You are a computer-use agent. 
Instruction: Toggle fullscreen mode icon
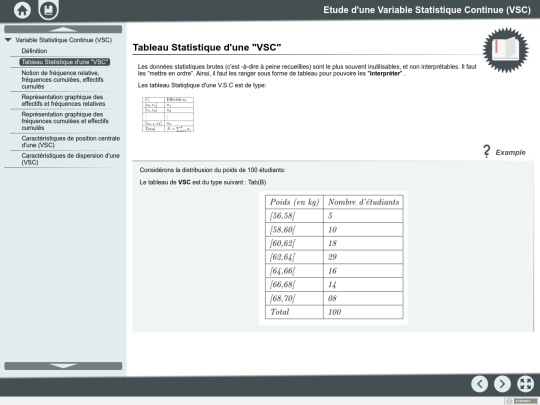point(526,384)
